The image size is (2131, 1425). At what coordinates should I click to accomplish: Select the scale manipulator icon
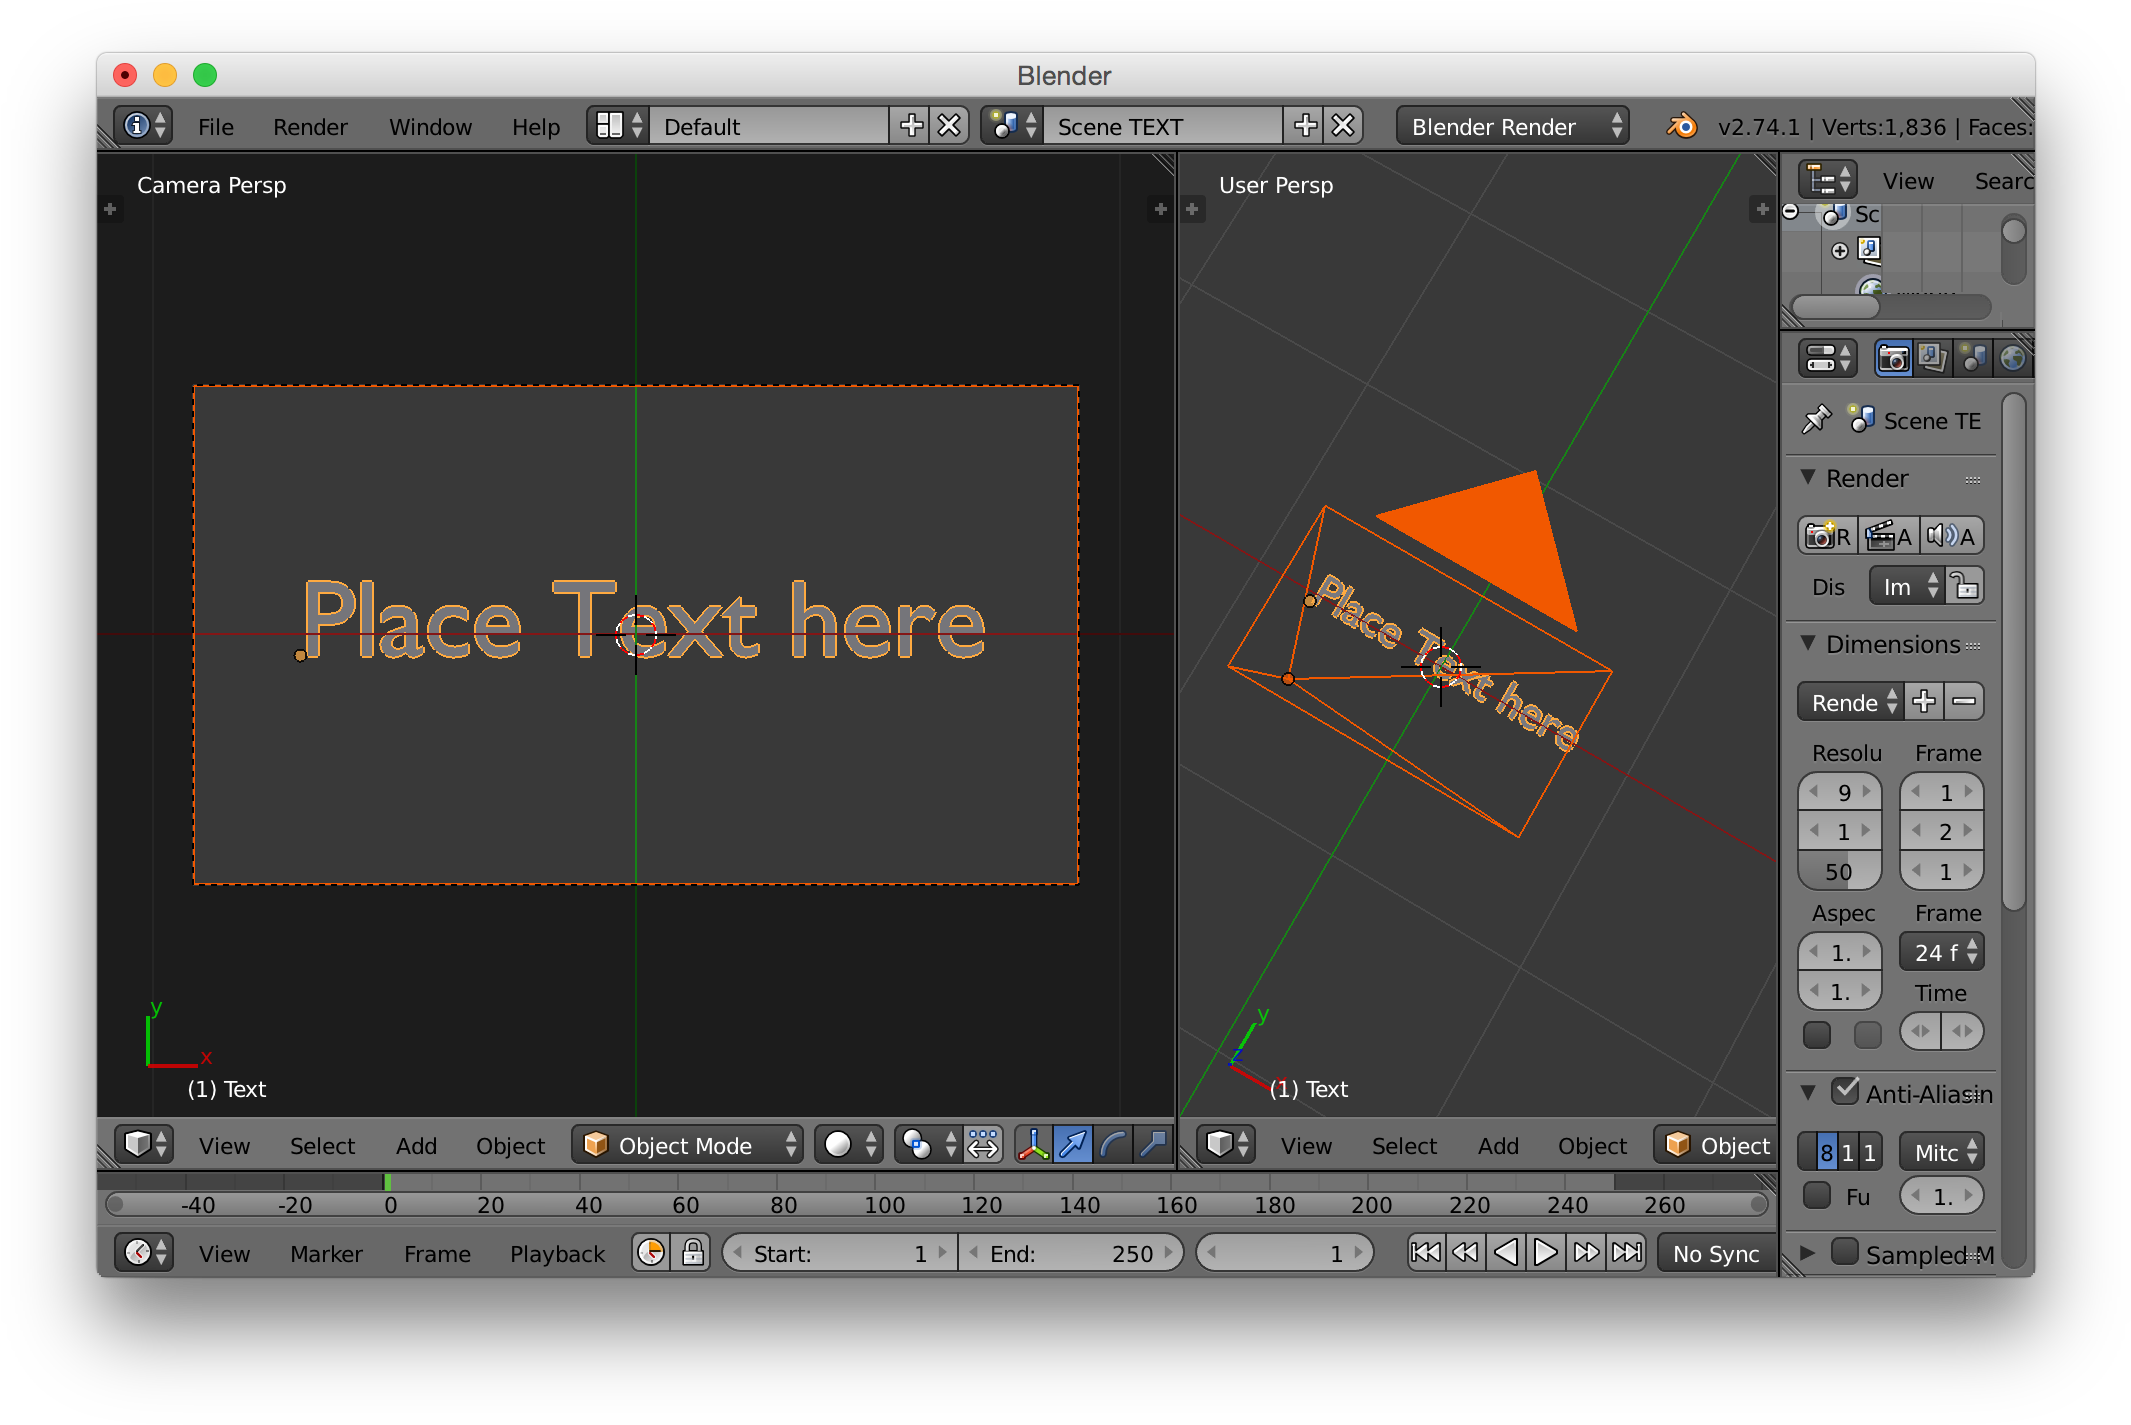1153,1144
